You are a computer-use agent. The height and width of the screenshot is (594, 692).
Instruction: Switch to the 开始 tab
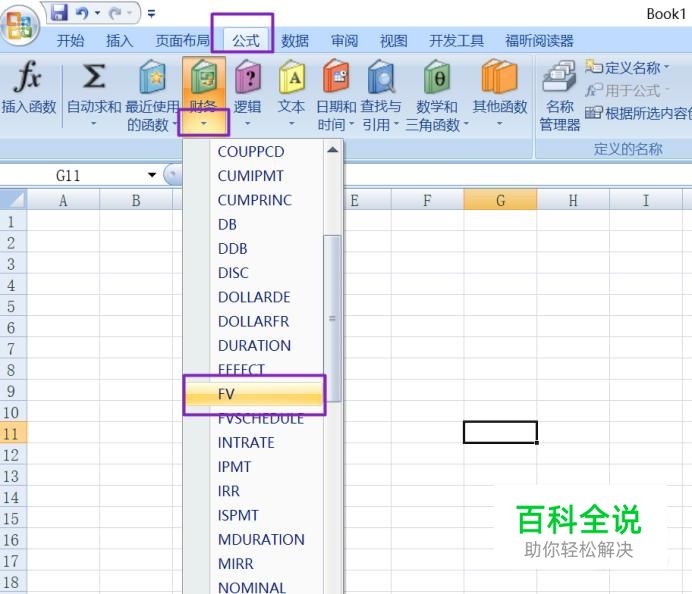[70, 41]
